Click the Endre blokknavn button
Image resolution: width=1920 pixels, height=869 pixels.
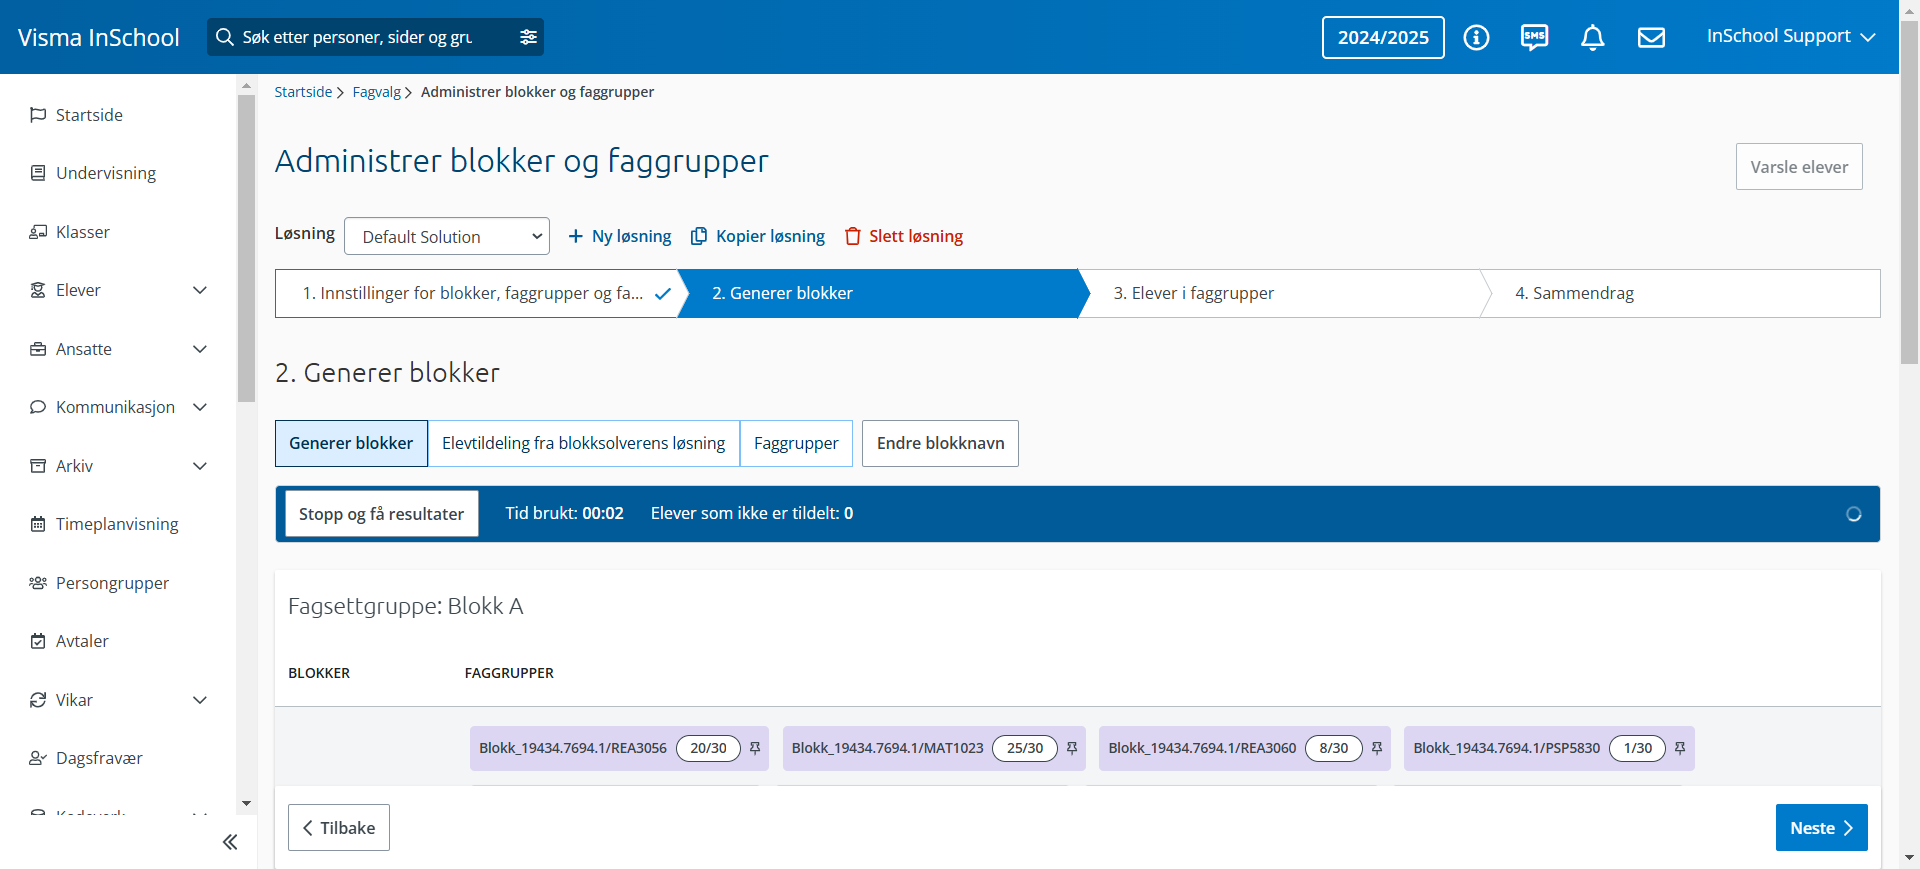click(940, 443)
